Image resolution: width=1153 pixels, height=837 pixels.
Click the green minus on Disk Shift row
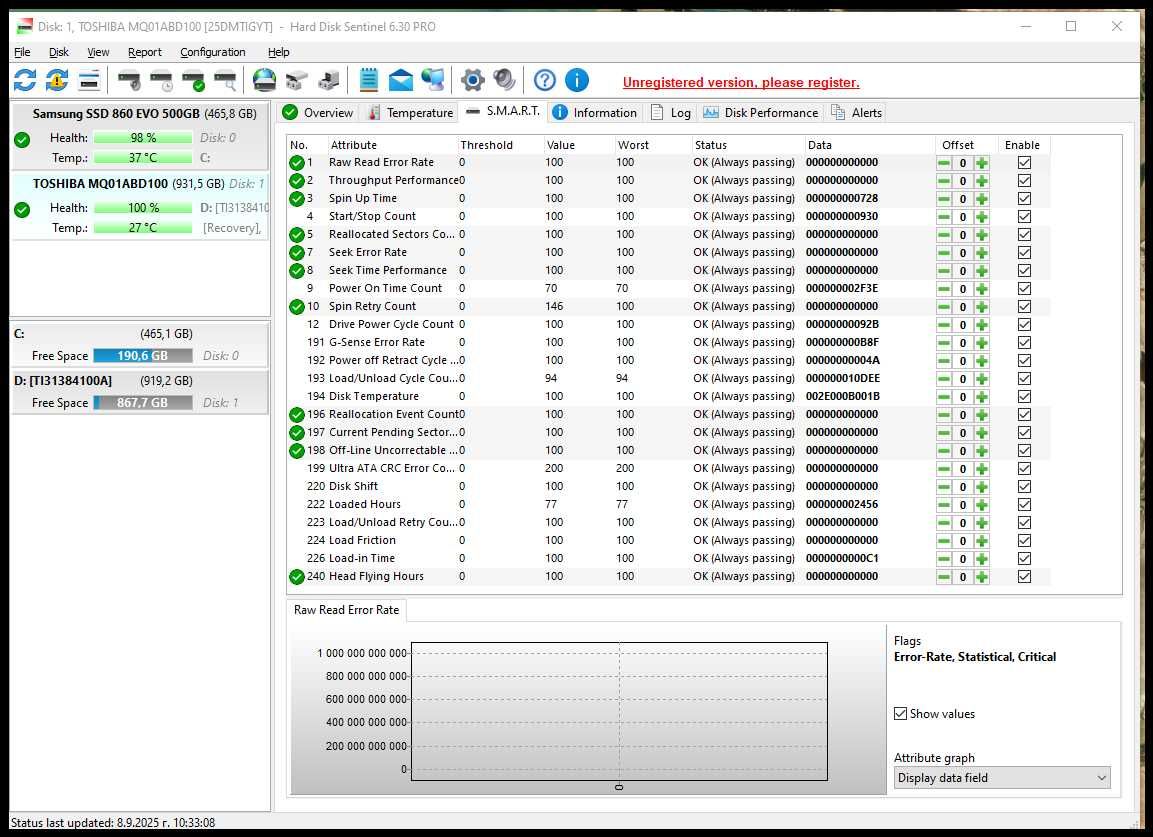tap(943, 487)
